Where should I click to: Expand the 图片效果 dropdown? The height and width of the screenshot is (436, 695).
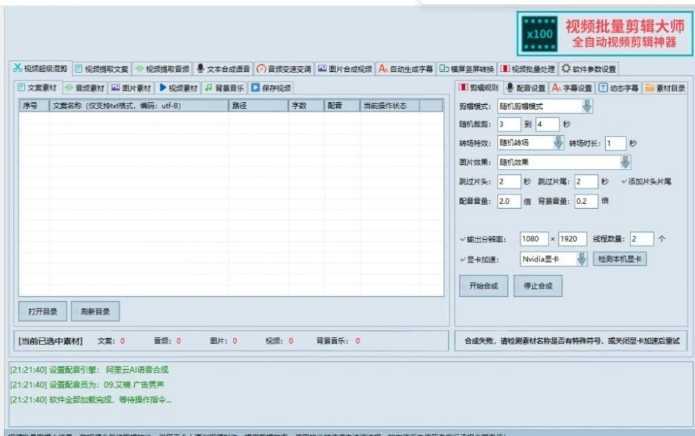[x=624, y=161]
